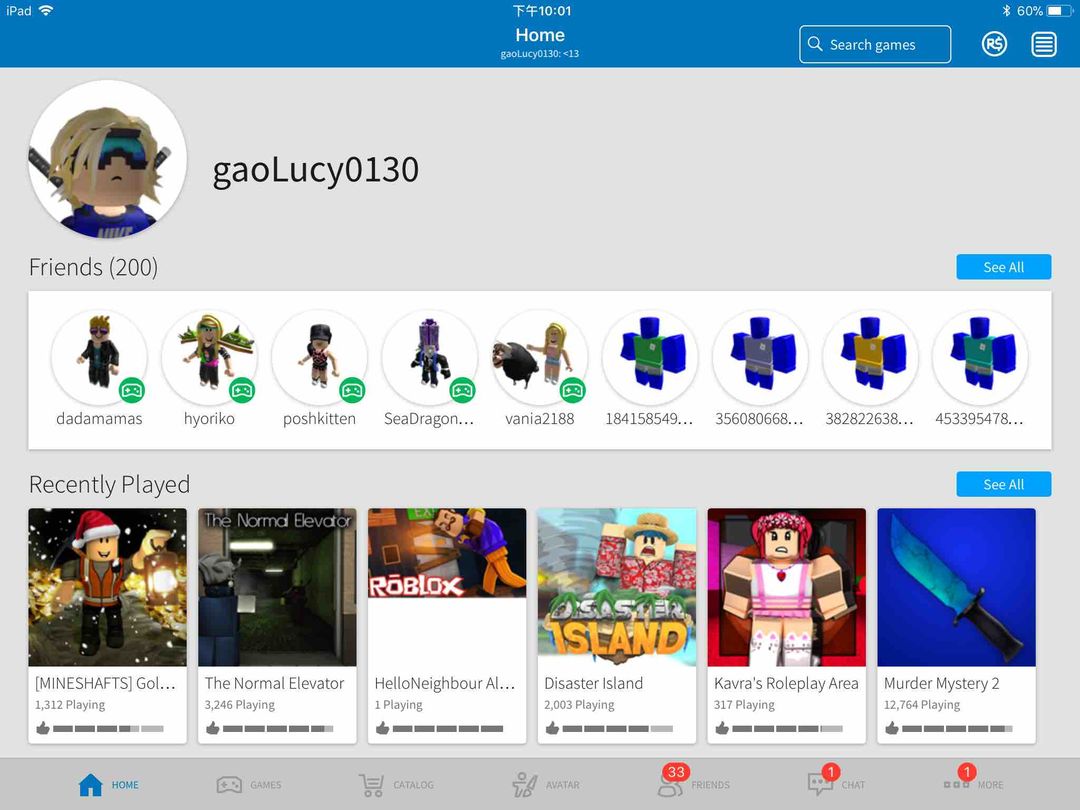This screenshot has width=1080, height=810.
Task: Open the hamburger menu icon in header
Action: (x=1043, y=44)
